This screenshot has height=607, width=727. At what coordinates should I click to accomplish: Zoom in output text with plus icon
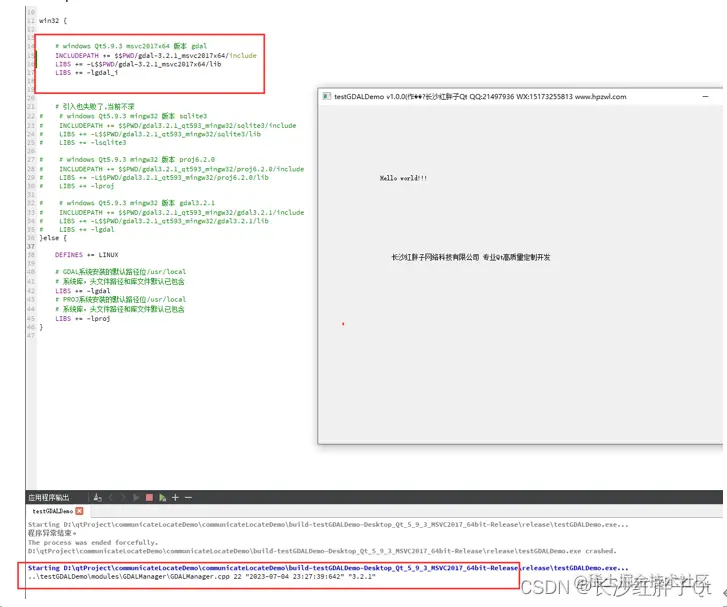[x=175, y=498]
